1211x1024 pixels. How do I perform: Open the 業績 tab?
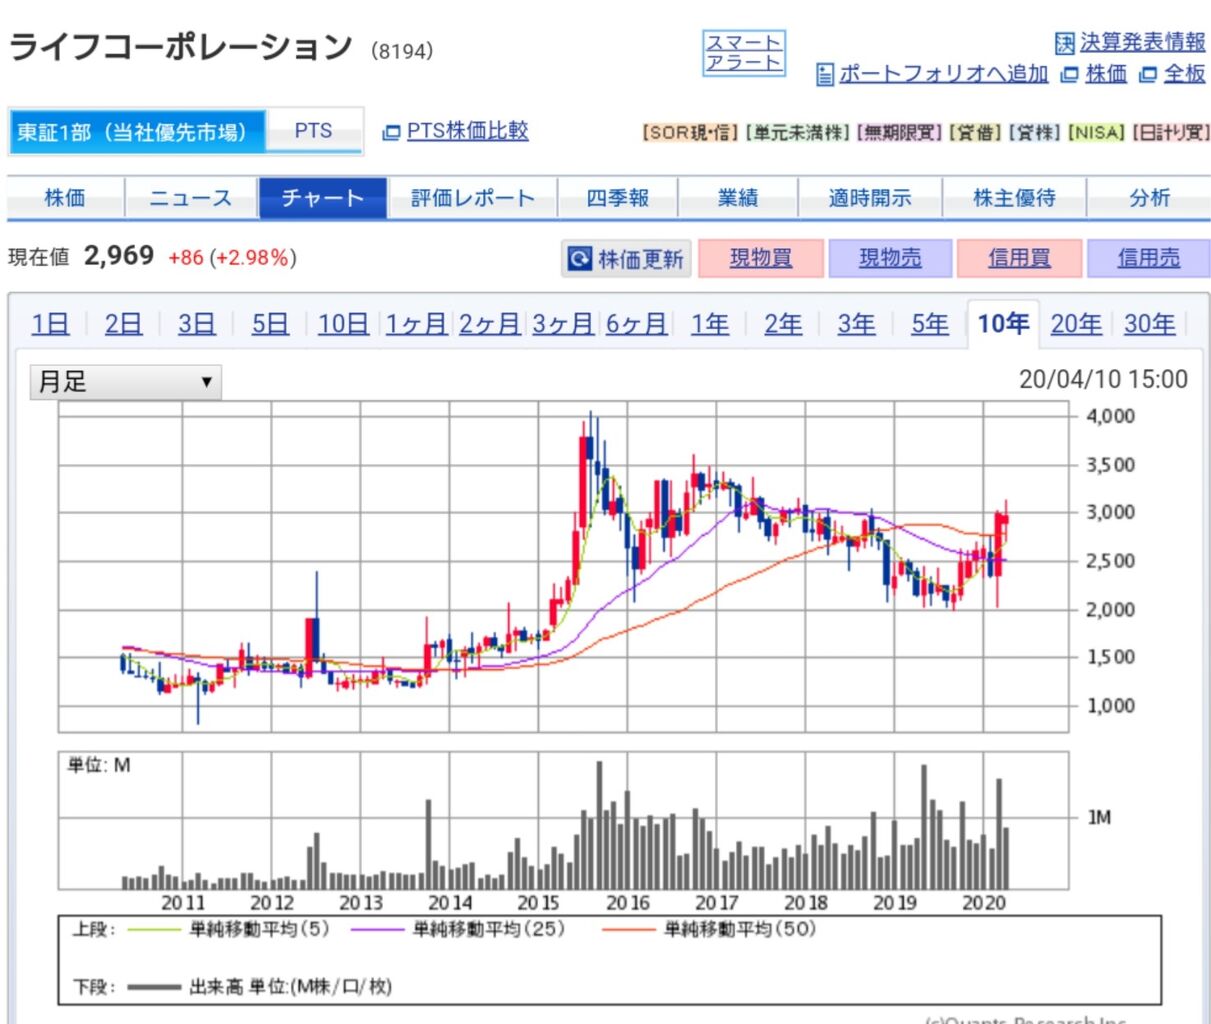[738, 198]
